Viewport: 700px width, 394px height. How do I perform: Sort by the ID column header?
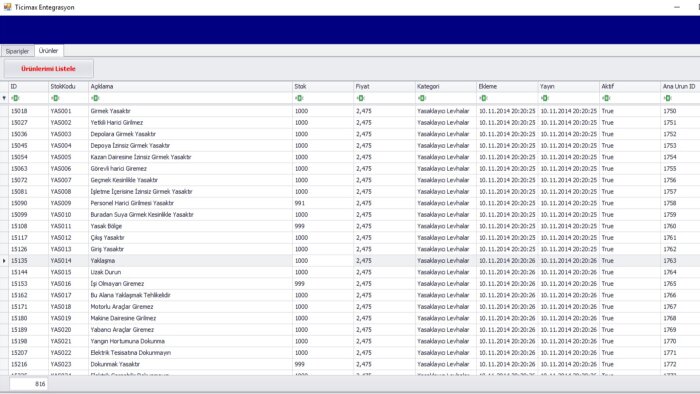click(x=29, y=87)
